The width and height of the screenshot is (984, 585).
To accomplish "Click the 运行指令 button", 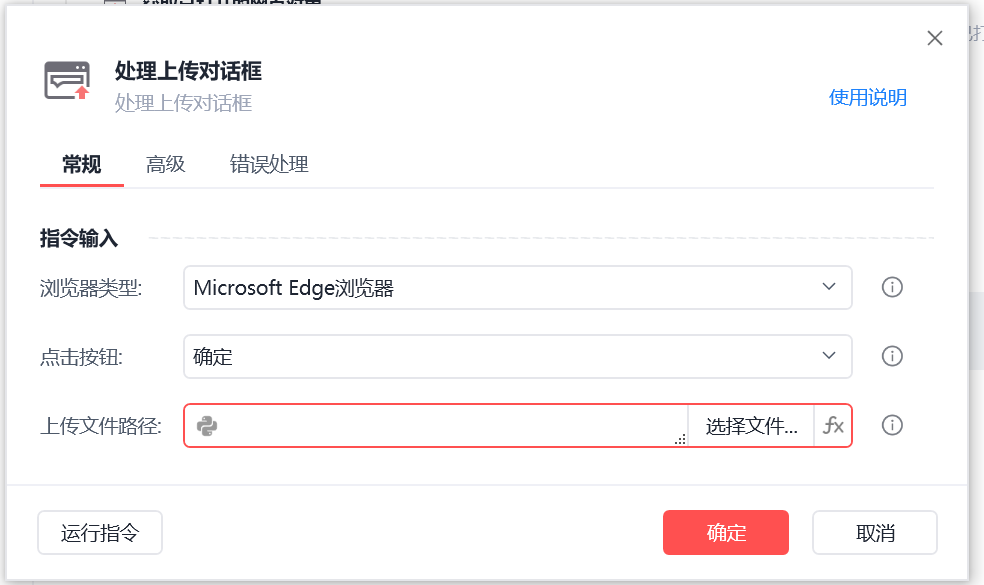I will [100, 533].
